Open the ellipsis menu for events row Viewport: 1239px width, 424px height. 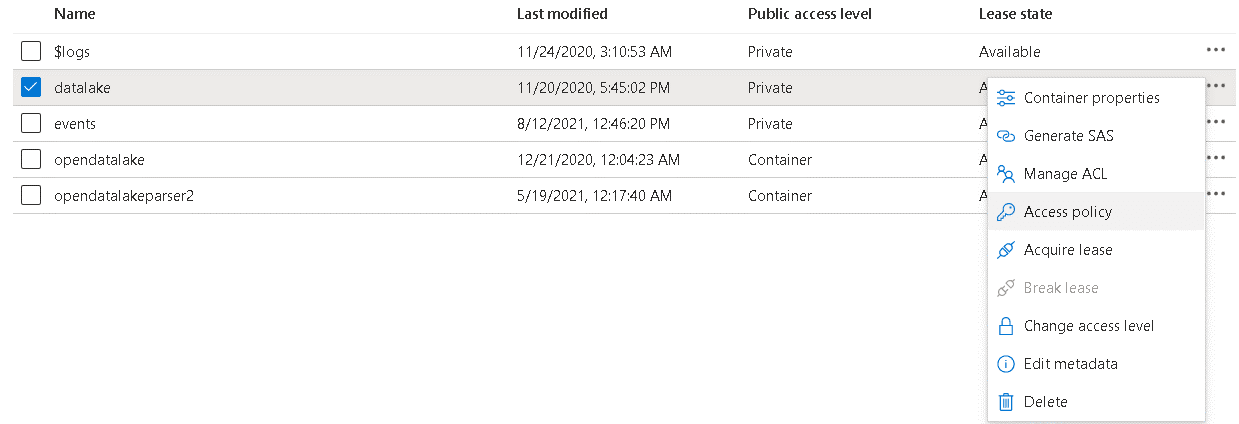coord(1215,123)
